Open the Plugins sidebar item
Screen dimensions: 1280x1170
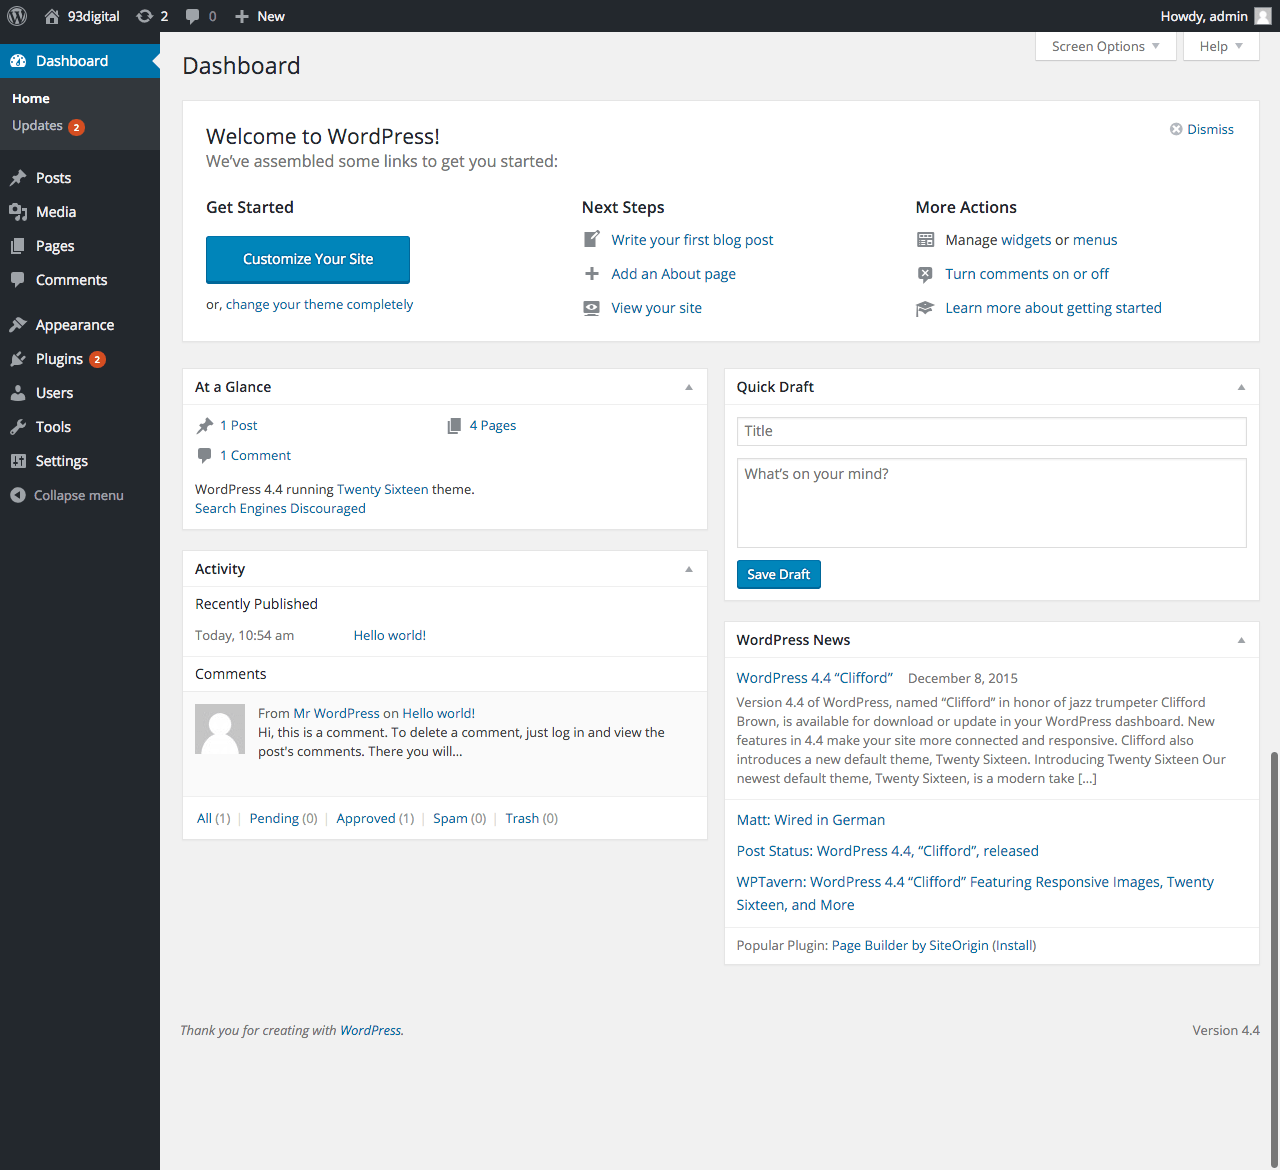pyautogui.click(x=59, y=359)
